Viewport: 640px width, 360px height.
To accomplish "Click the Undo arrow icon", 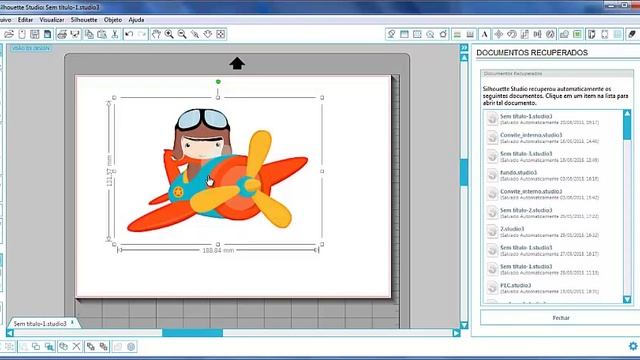I will [129, 34].
